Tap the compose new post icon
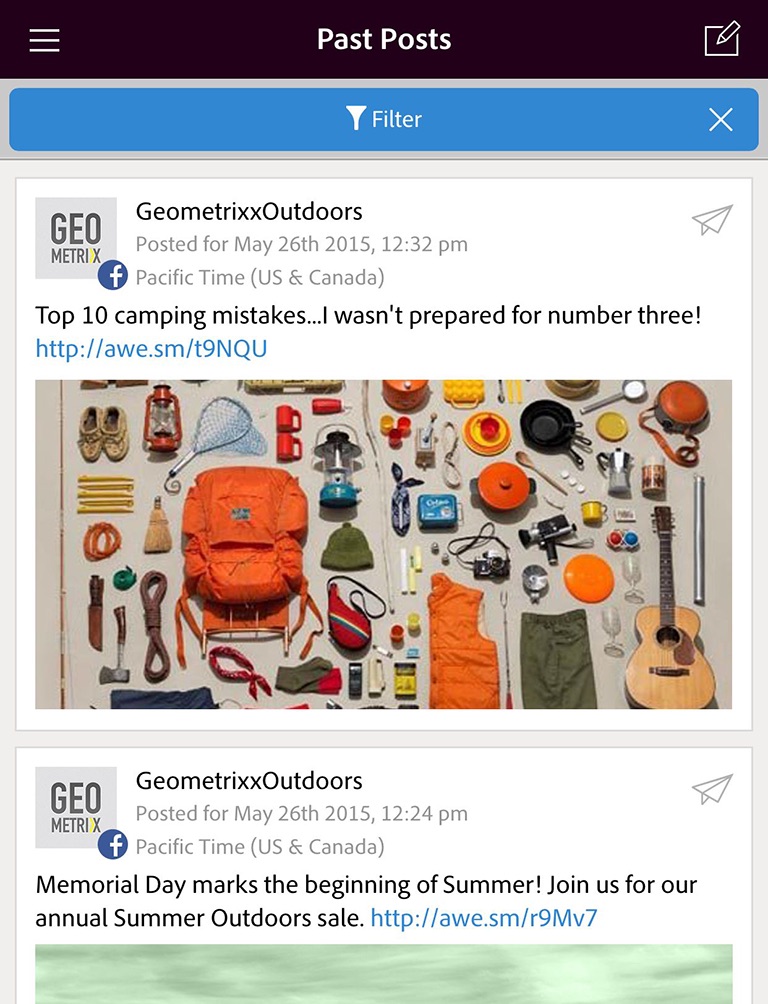Screen dimensions: 768x1004 pyautogui.click(x=722, y=38)
